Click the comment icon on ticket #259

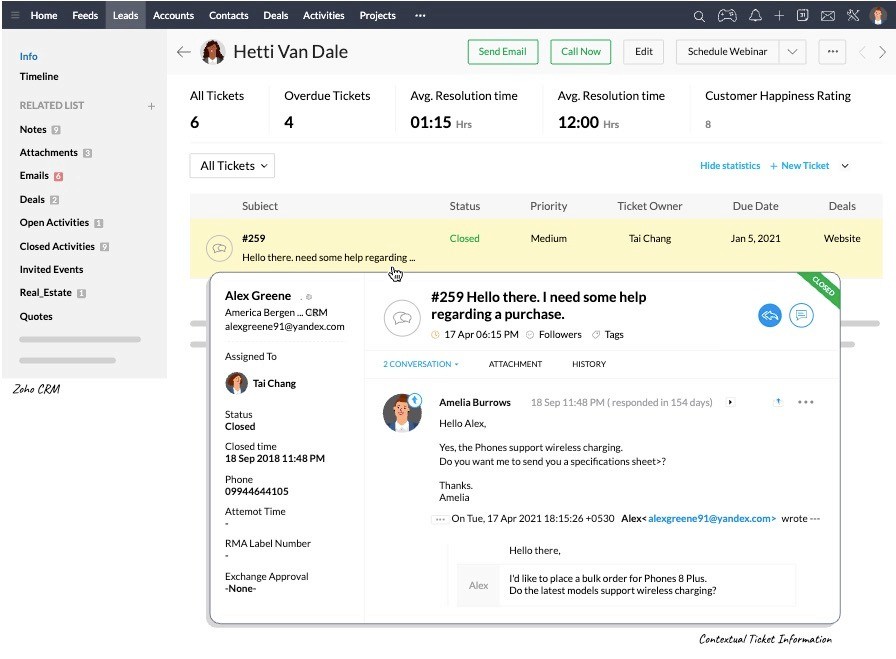(801, 315)
